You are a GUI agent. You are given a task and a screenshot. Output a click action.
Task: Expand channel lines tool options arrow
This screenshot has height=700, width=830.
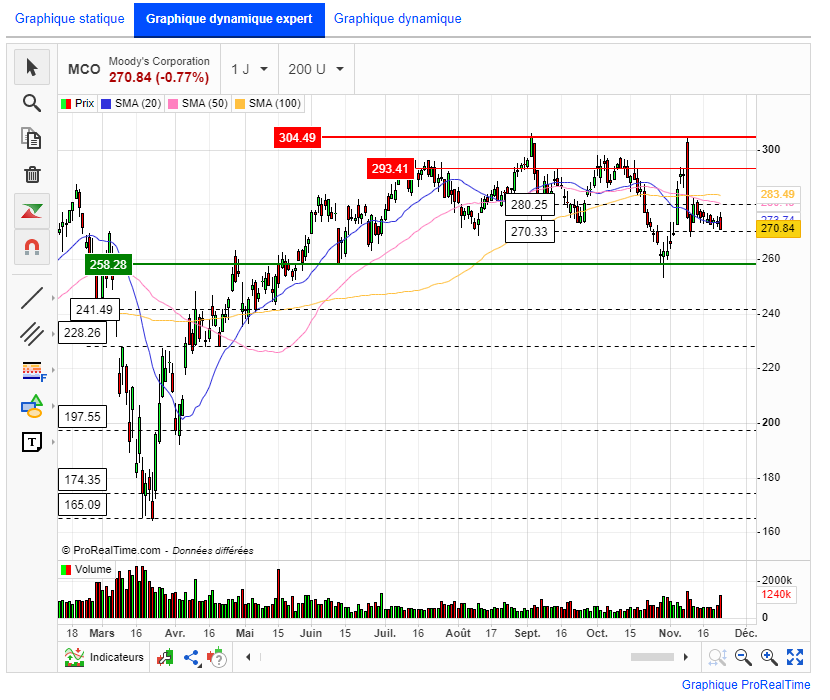point(53,334)
